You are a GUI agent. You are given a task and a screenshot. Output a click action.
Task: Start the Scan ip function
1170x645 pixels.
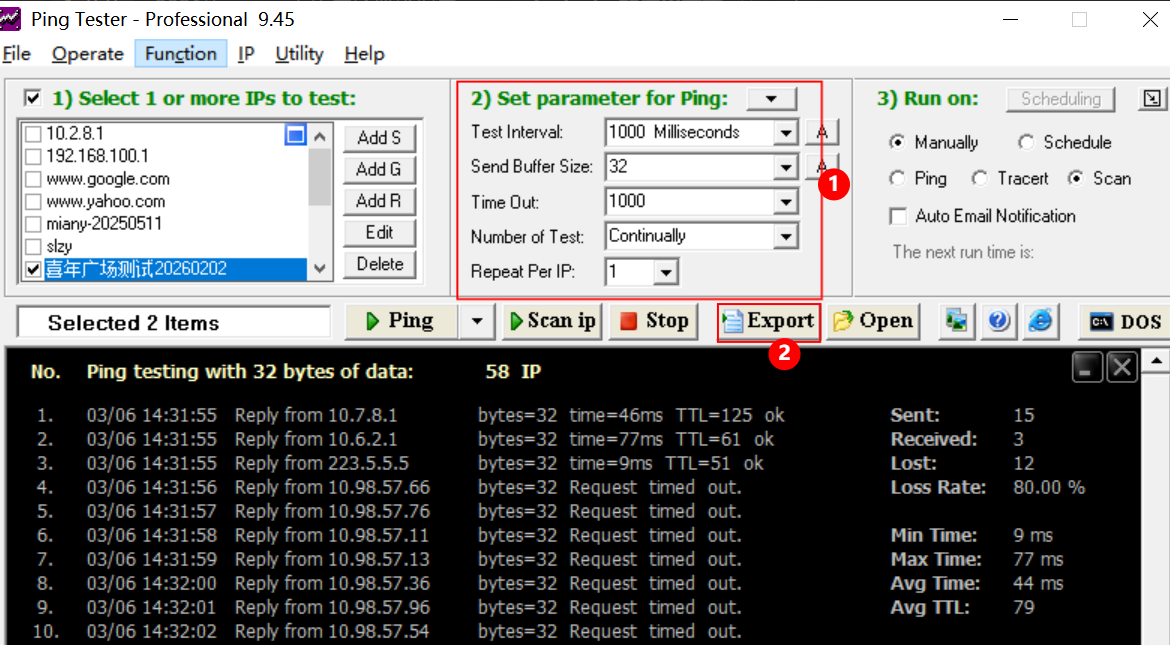pos(552,321)
